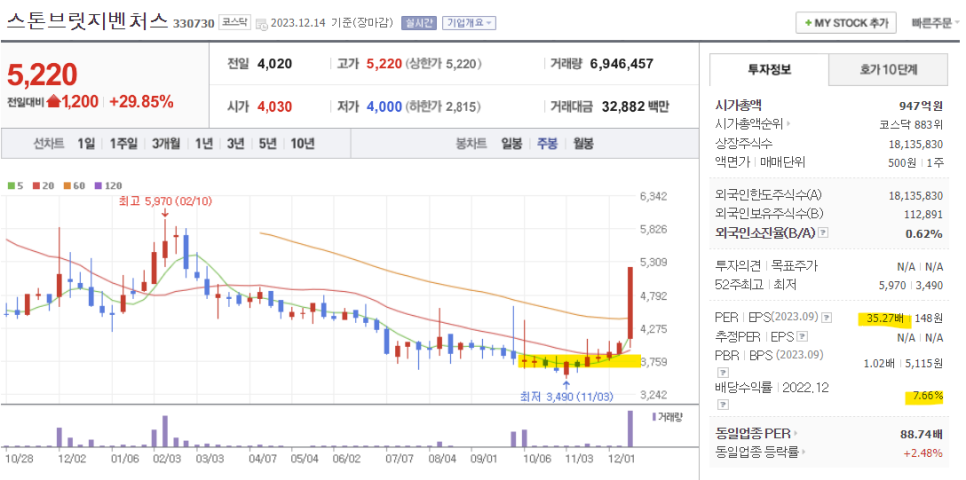Click the current price 5,220
The width and height of the screenshot is (966, 480).
click(x=43, y=75)
